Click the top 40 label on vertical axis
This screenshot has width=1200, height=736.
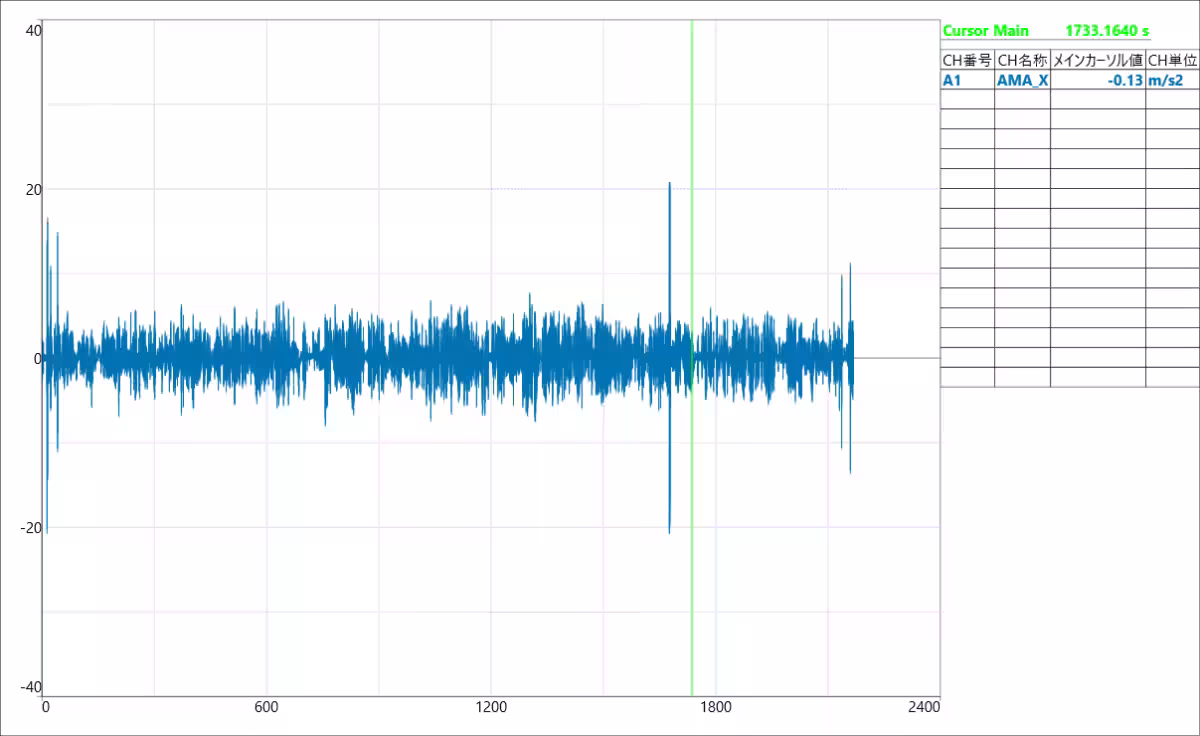(33, 31)
